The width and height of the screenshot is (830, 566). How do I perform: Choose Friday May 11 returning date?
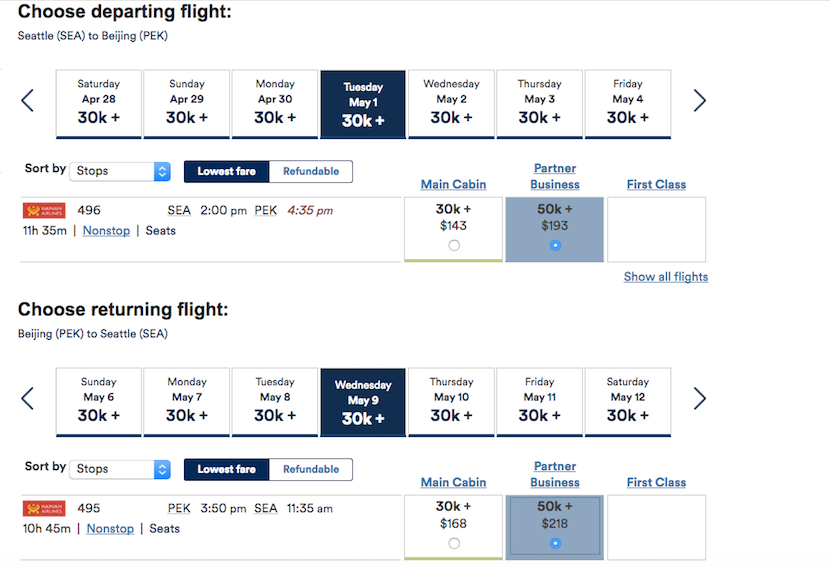(x=539, y=401)
